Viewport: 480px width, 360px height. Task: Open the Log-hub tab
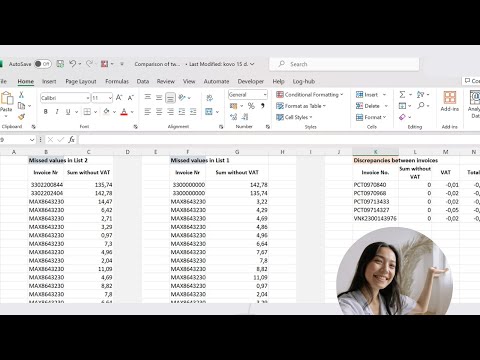coord(304,81)
